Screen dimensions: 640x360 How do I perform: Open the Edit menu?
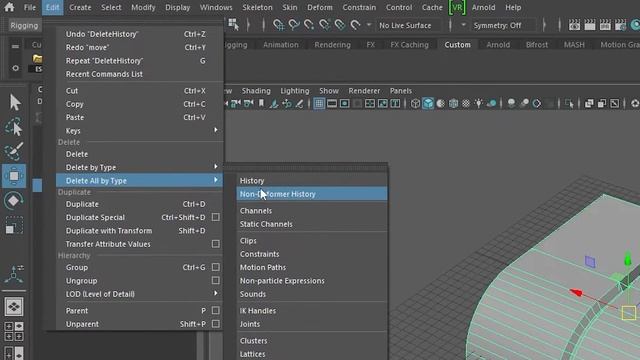point(52,7)
